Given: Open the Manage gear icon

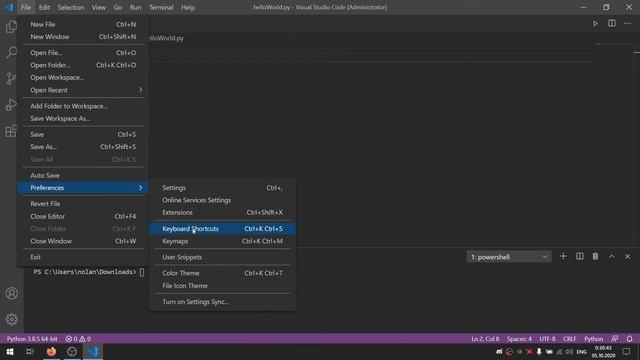Looking at the screenshot, I should coord(11,319).
